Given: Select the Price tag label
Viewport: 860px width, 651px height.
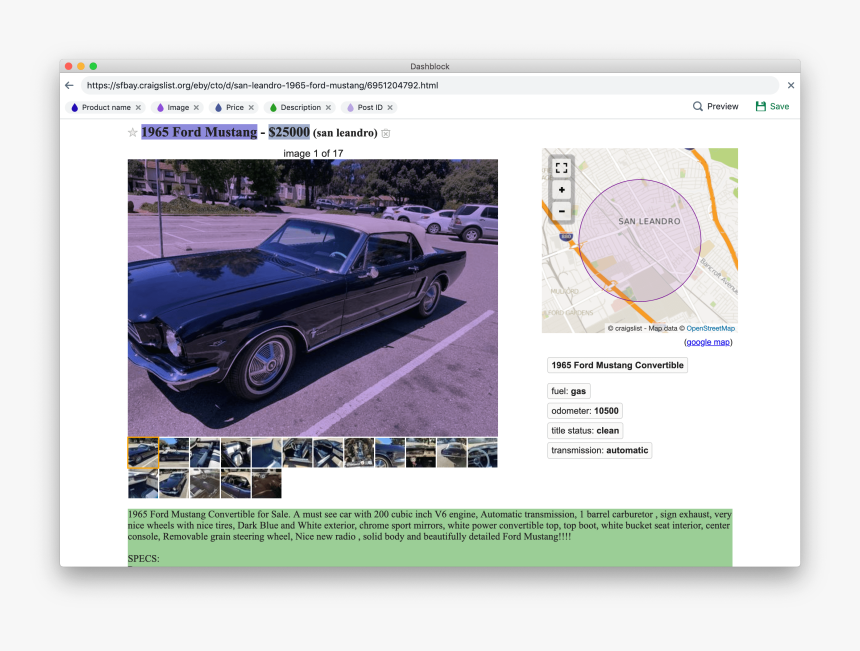Looking at the screenshot, I should pos(235,107).
